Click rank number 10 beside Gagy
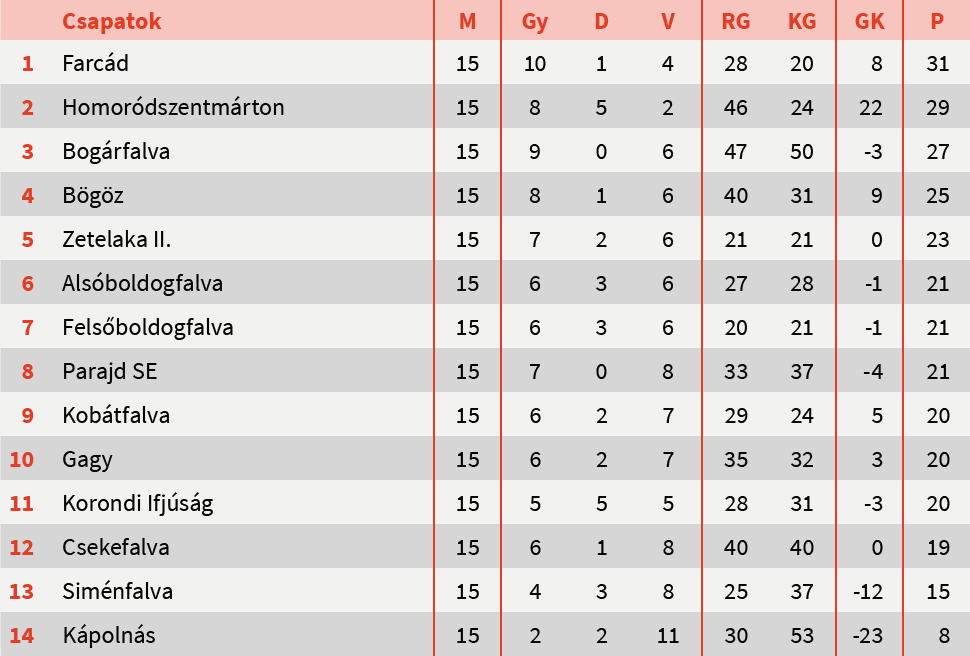This screenshot has width=970, height=656. [22, 460]
